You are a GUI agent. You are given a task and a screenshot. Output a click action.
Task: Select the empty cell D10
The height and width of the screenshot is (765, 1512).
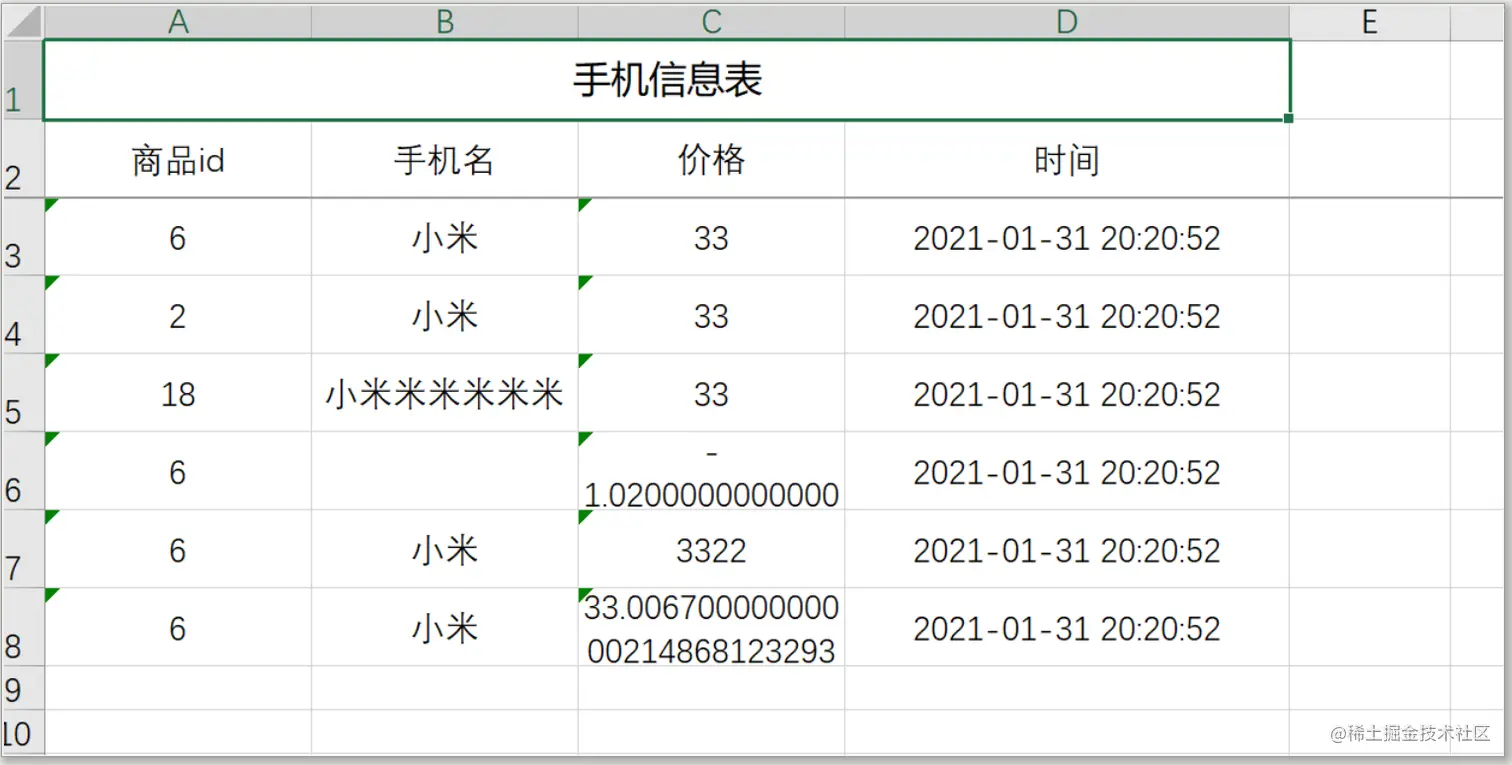(1067, 732)
